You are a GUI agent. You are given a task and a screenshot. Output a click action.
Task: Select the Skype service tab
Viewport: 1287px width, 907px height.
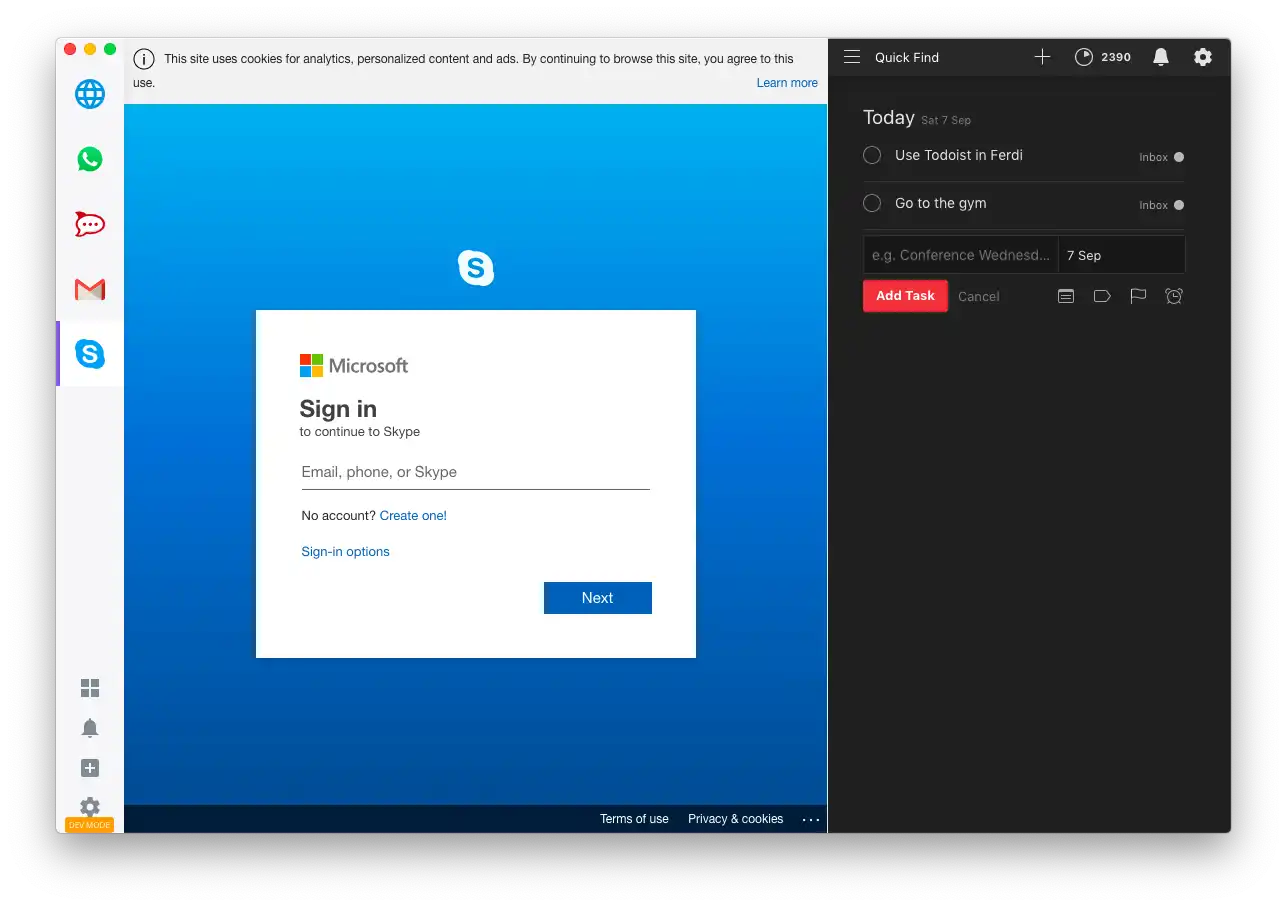[90, 354]
